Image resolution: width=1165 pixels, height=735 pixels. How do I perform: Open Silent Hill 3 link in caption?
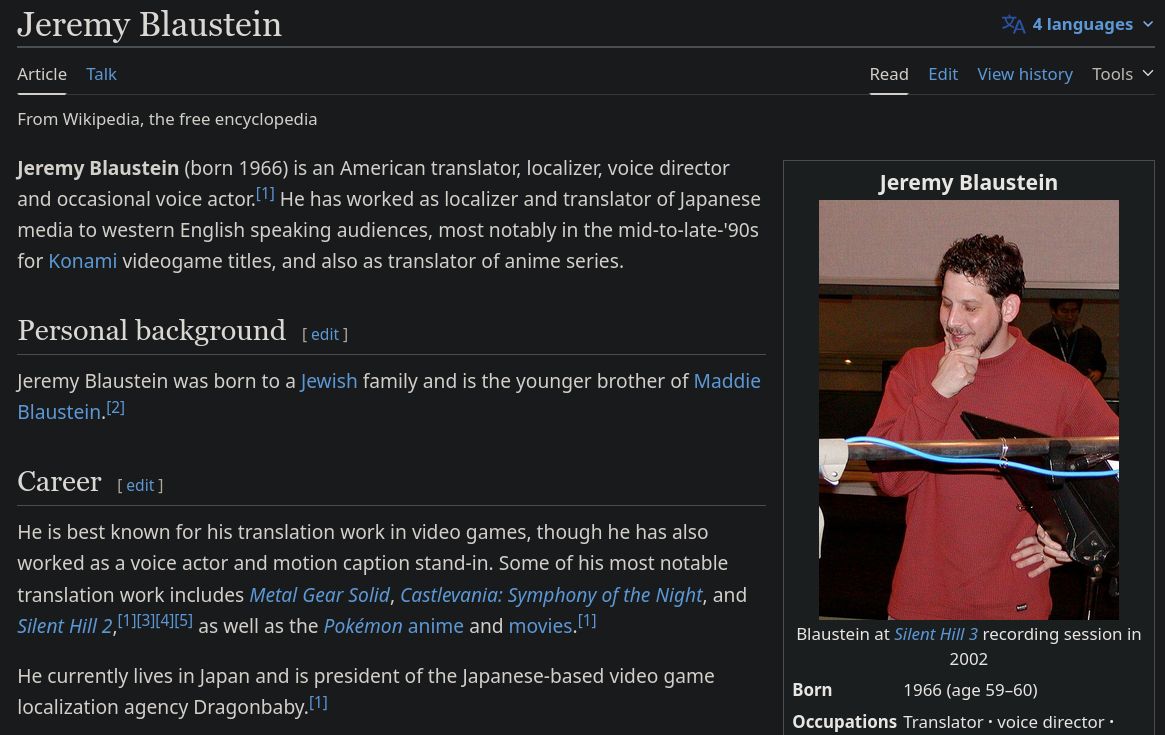pyautogui.click(x=935, y=634)
